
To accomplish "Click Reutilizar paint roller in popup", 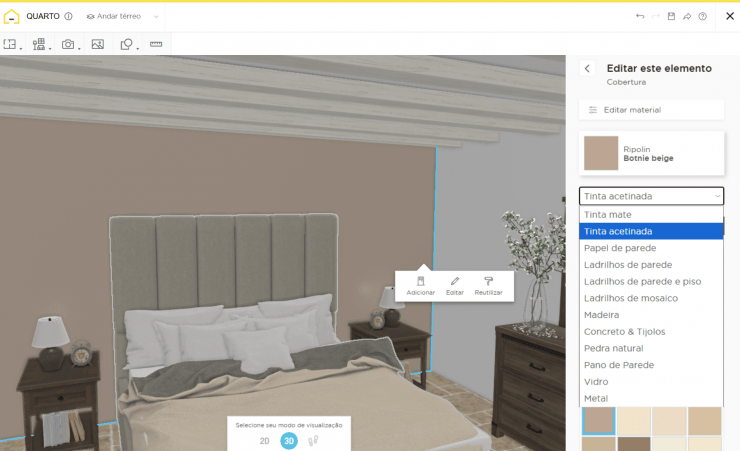I will click(488, 286).
